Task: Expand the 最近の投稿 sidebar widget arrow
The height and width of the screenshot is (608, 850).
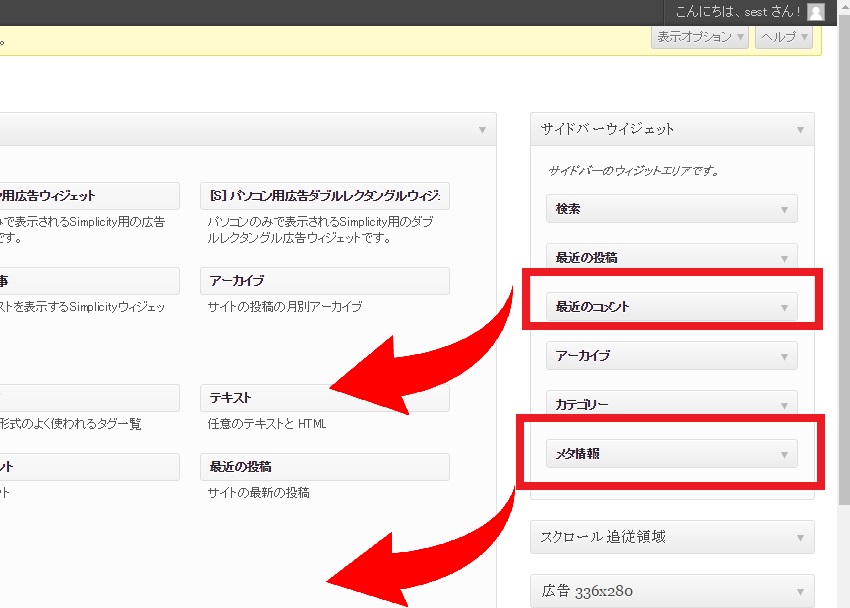Action: point(784,258)
